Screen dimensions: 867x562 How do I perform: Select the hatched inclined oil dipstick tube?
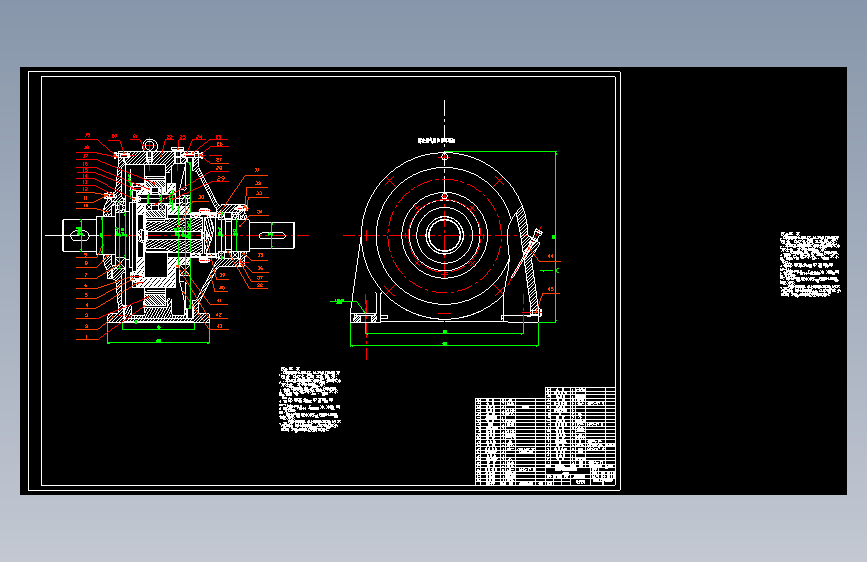[526, 256]
